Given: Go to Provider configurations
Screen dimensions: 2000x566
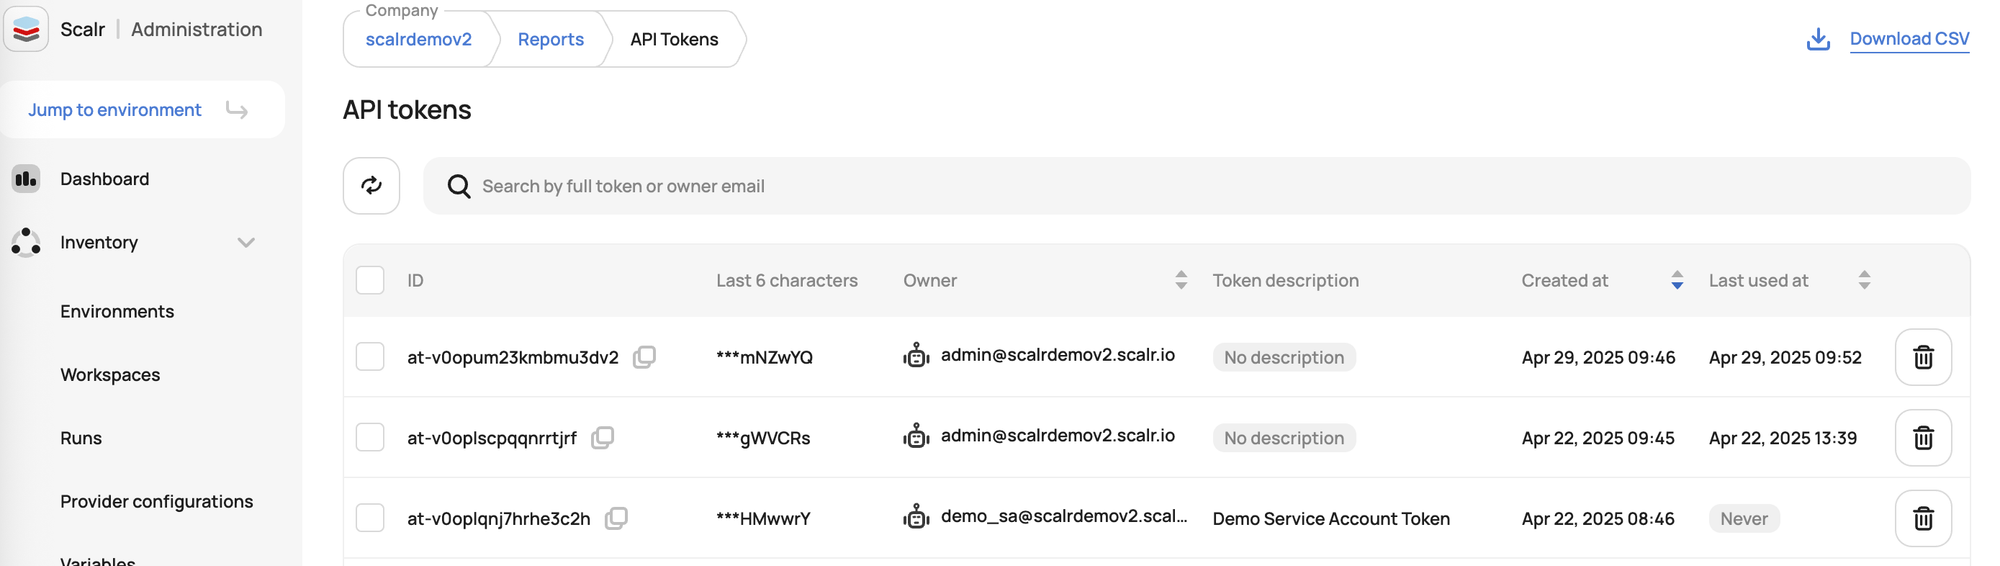Looking at the screenshot, I should tap(156, 501).
